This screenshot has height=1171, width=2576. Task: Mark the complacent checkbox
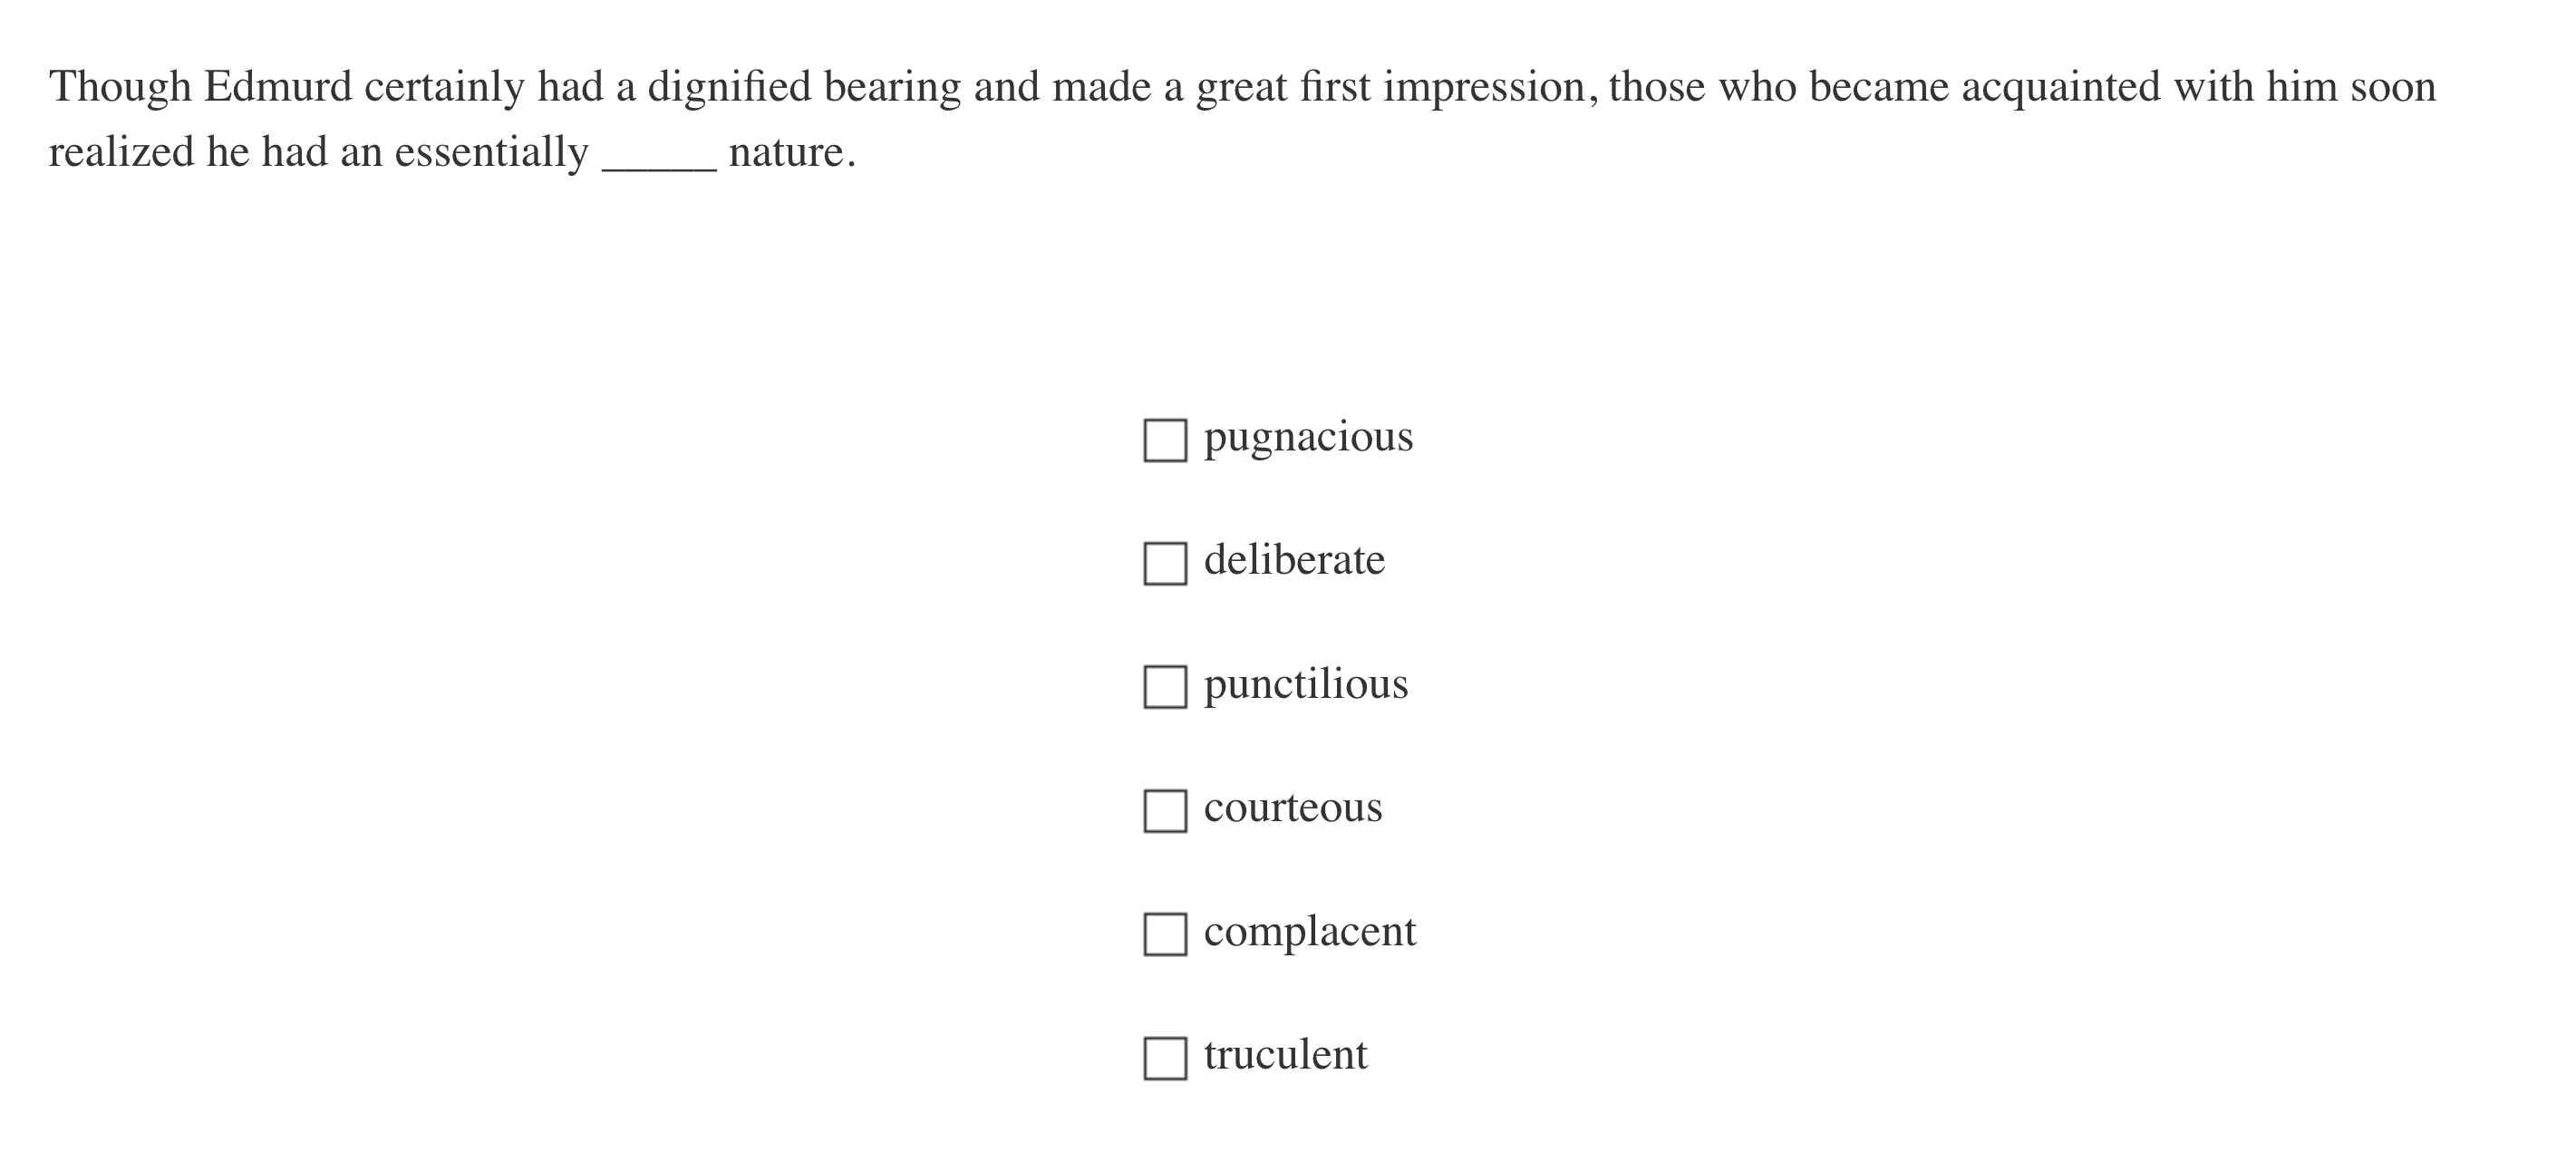tap(1165, 934)
